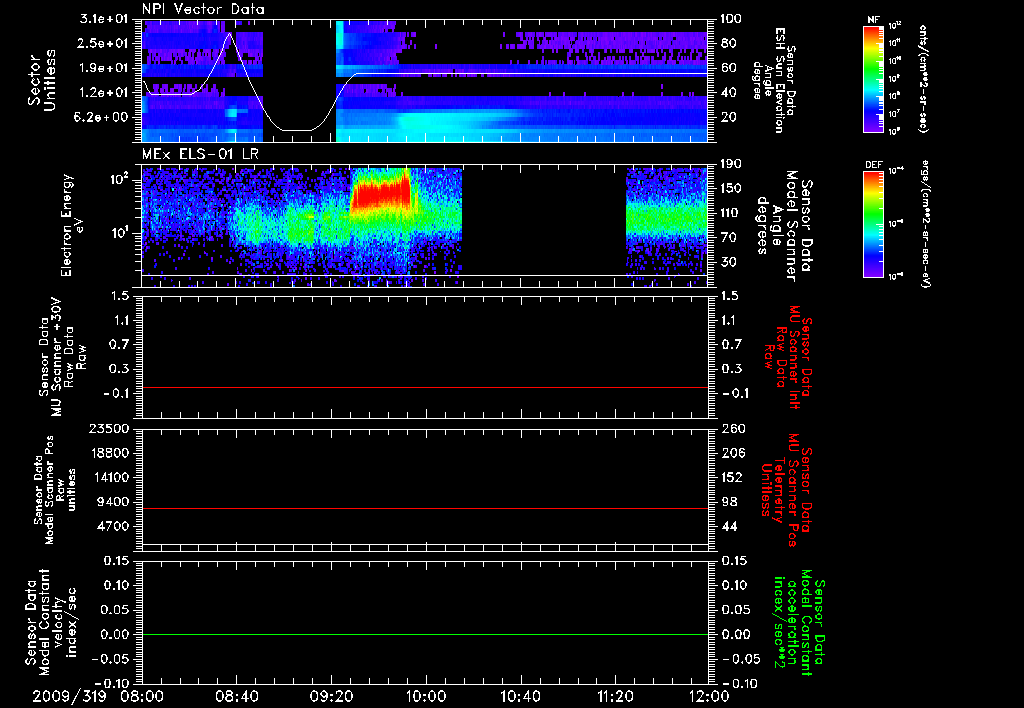Viewport: 1024px width, 708px height.
Task: Click the 9400 scanner position tick label
Action: pos(113,502)
